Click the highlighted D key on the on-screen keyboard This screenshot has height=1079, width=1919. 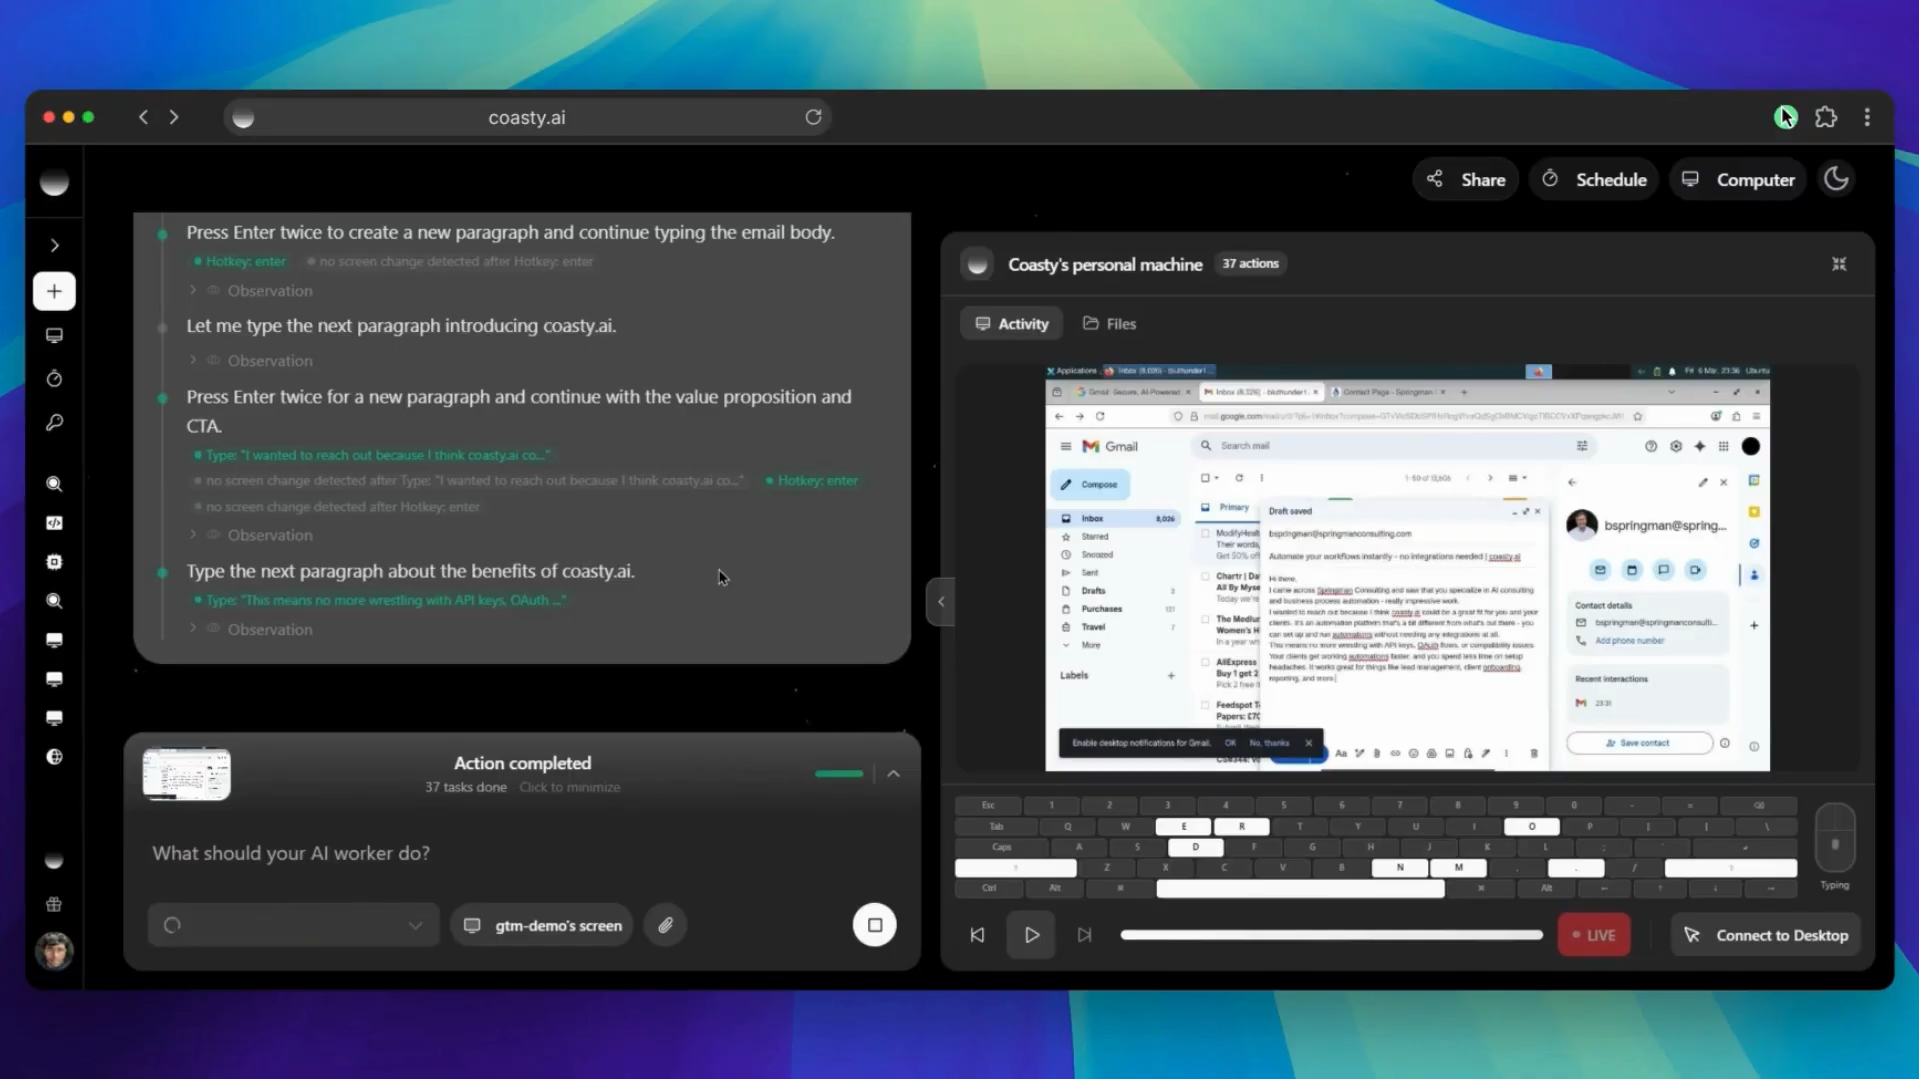1195,847
